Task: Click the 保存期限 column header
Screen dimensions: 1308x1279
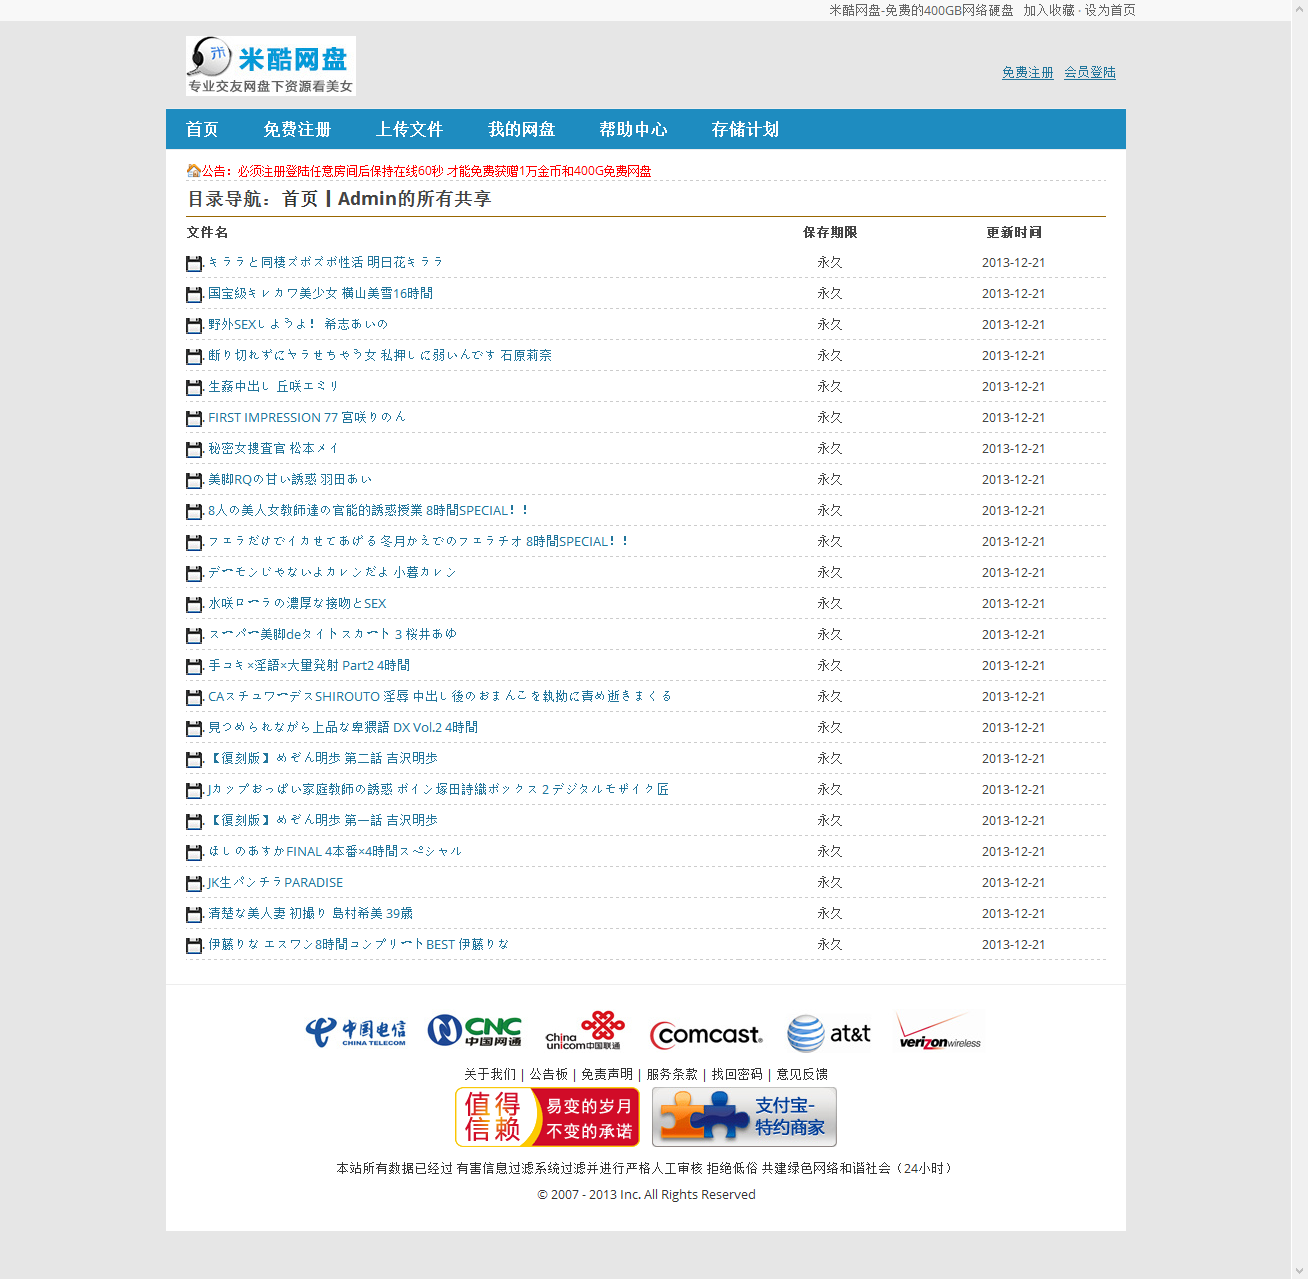Action: (830, 232)
